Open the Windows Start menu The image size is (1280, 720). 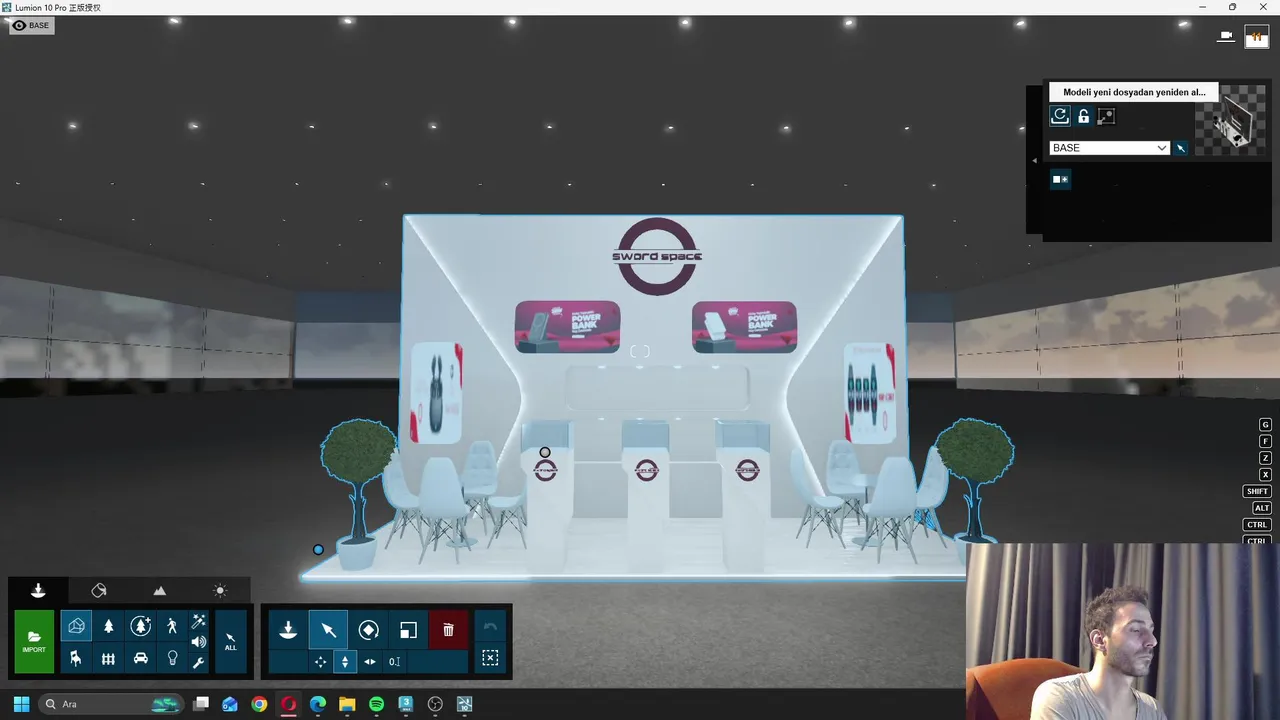pyautogui.click(x=21, y=704)
